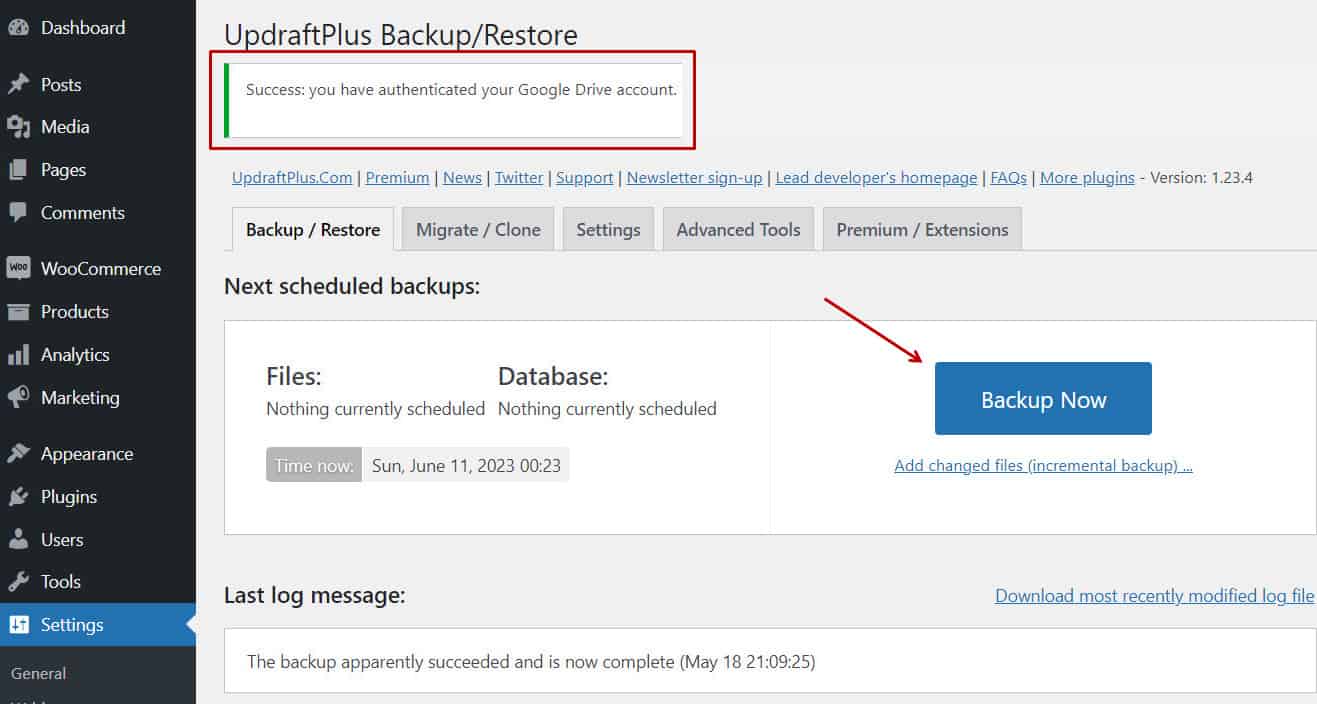Open the Dashboard menu item
Screen dimensions: 1317x704
(x=98, y=28)
